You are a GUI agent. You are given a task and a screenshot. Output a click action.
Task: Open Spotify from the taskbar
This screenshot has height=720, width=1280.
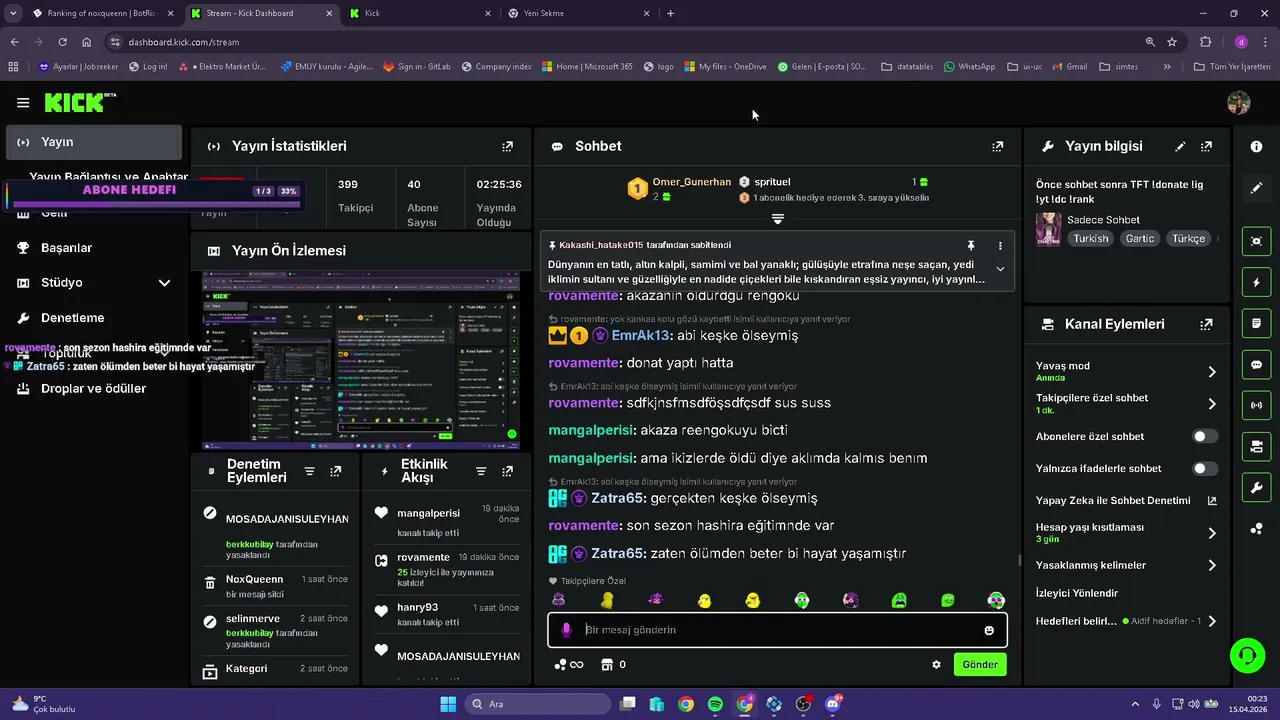pos(715,704)
